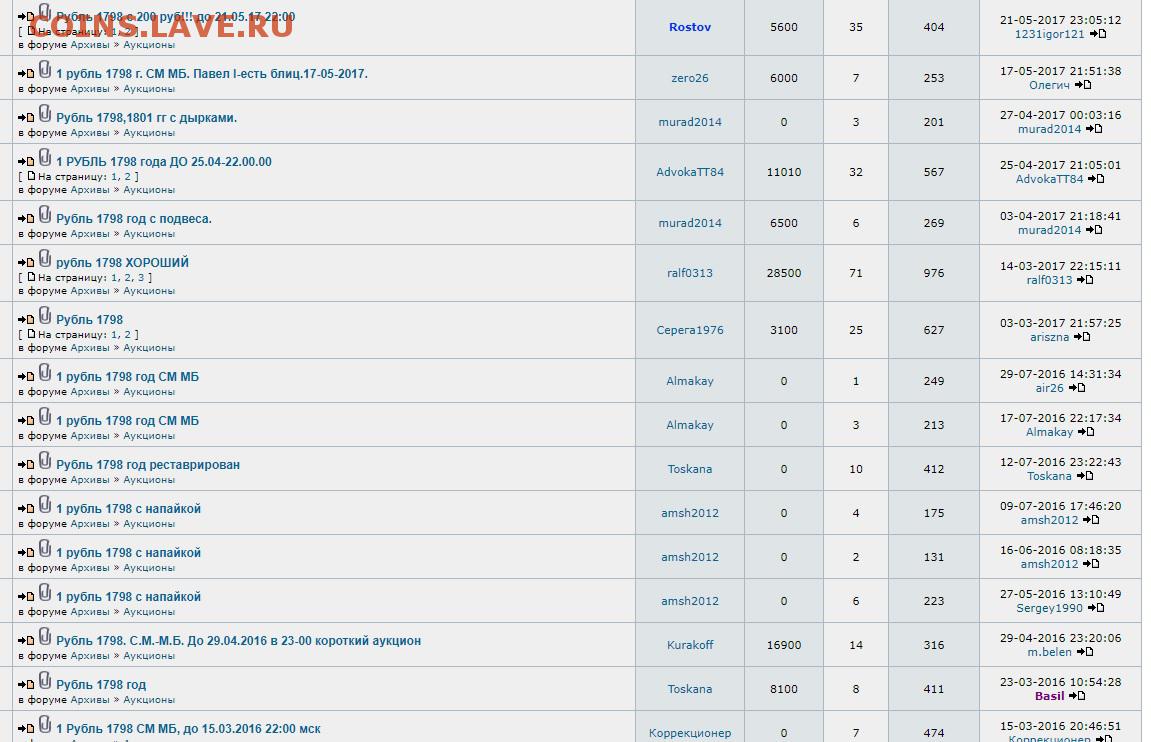Click go-to-first-unread icon for 'Рубль 1798,1801 гг с дырками'
This screenshot has width=1151, height=742.
click(26, 118)
